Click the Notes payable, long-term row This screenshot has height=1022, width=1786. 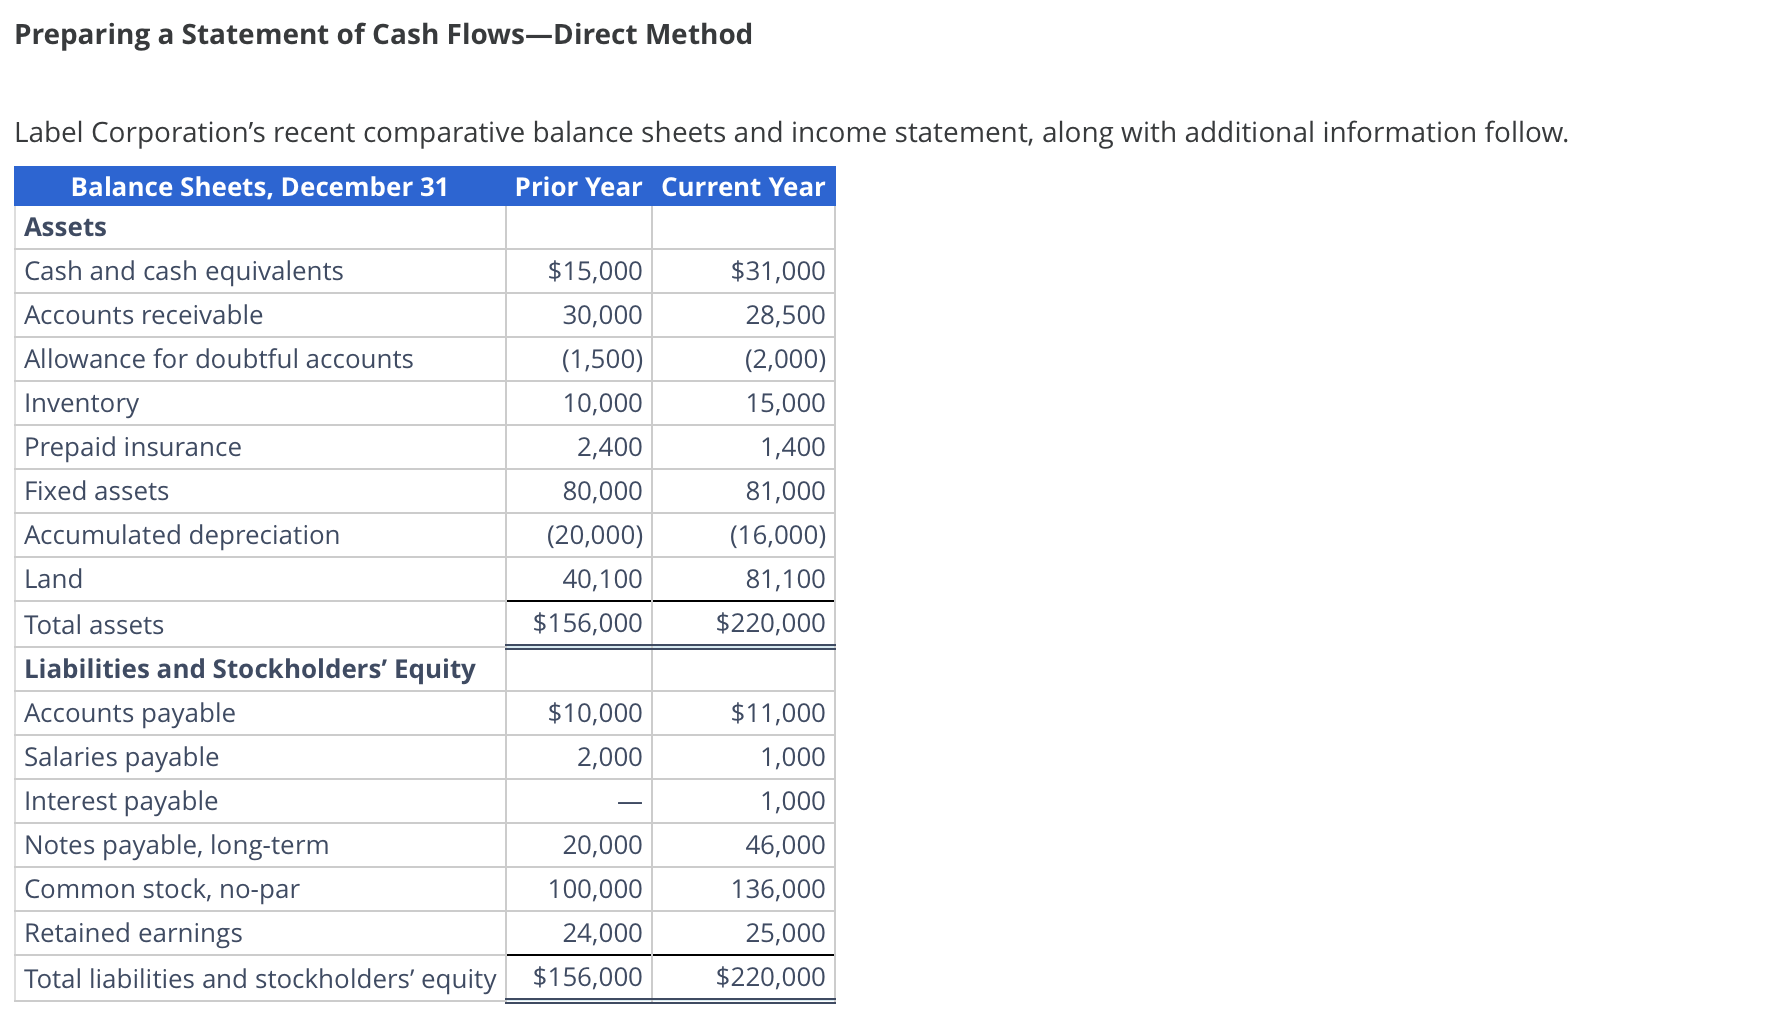pos(177,845)
